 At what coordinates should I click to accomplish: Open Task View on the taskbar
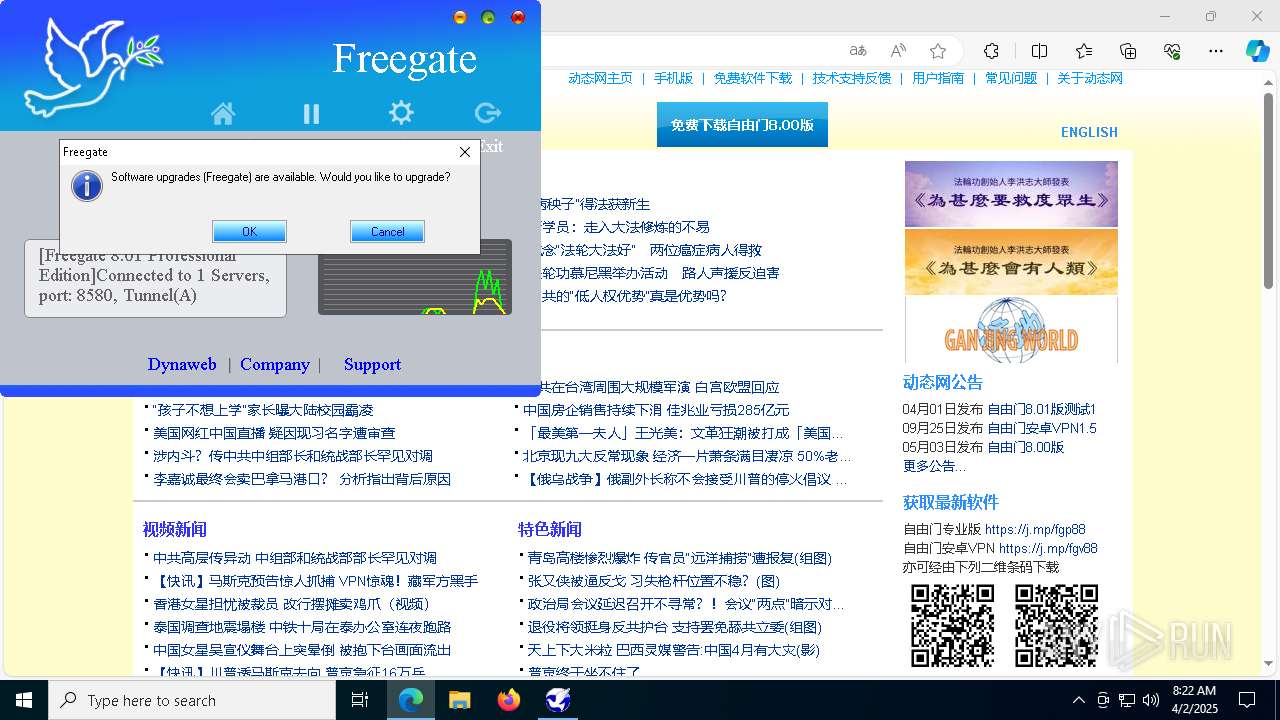(x=361, y=700)
